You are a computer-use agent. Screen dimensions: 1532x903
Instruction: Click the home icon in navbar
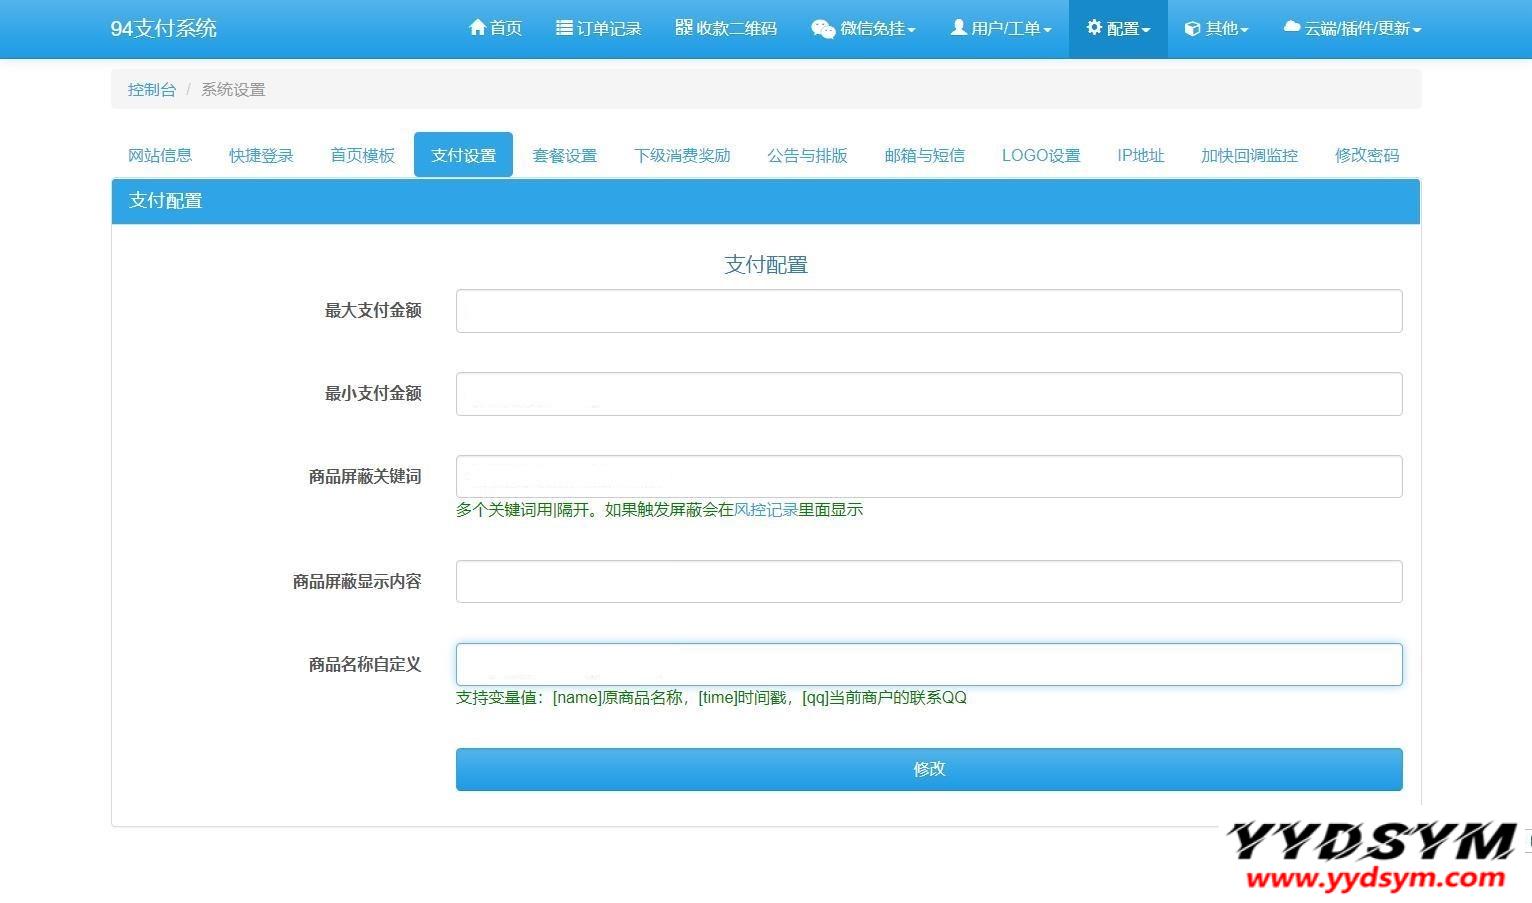pyautogui.click(x=477, y=28)
